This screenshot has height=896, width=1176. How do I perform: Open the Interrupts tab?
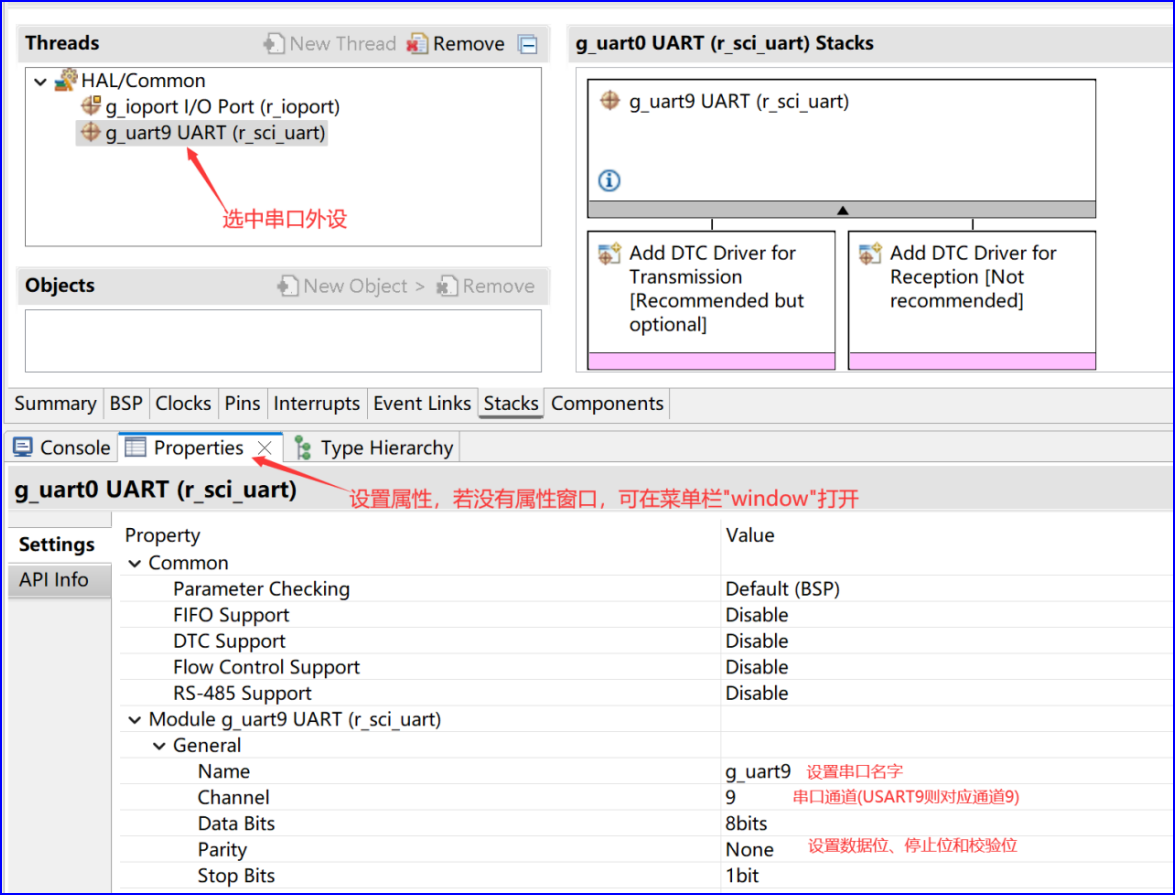click(x=316, y=403)
